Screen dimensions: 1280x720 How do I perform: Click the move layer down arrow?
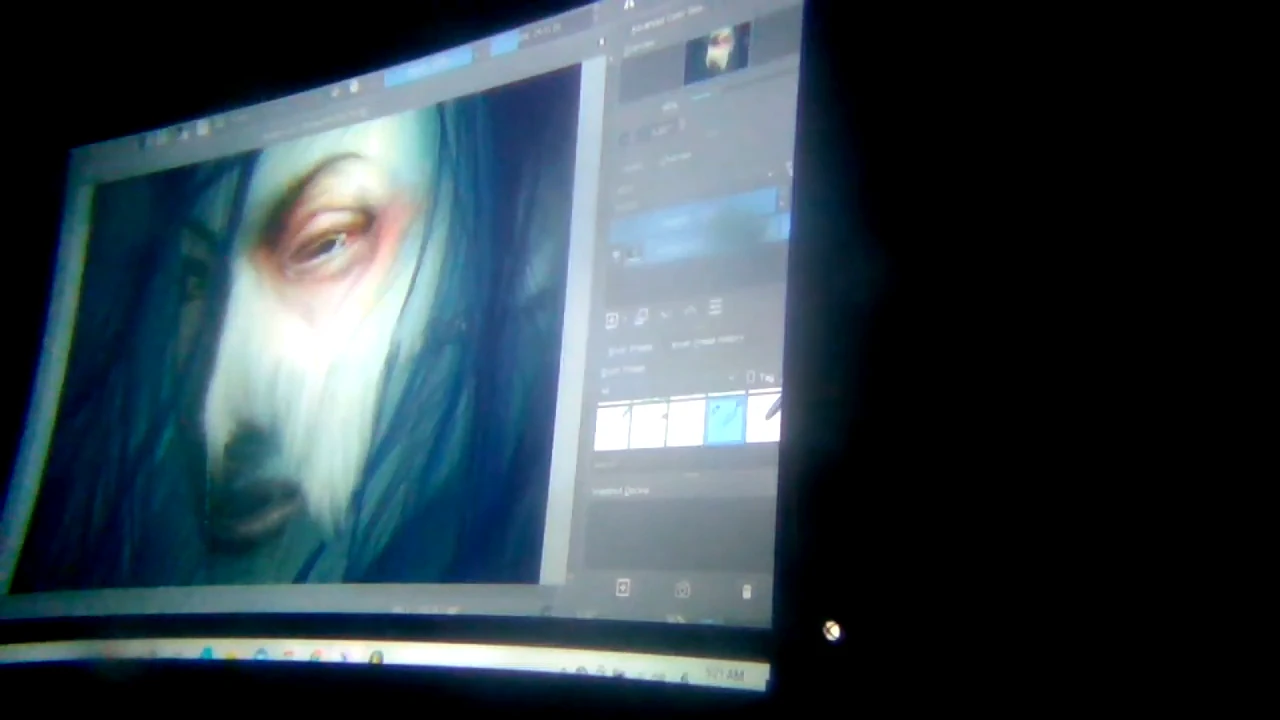(x=666, y=314)
